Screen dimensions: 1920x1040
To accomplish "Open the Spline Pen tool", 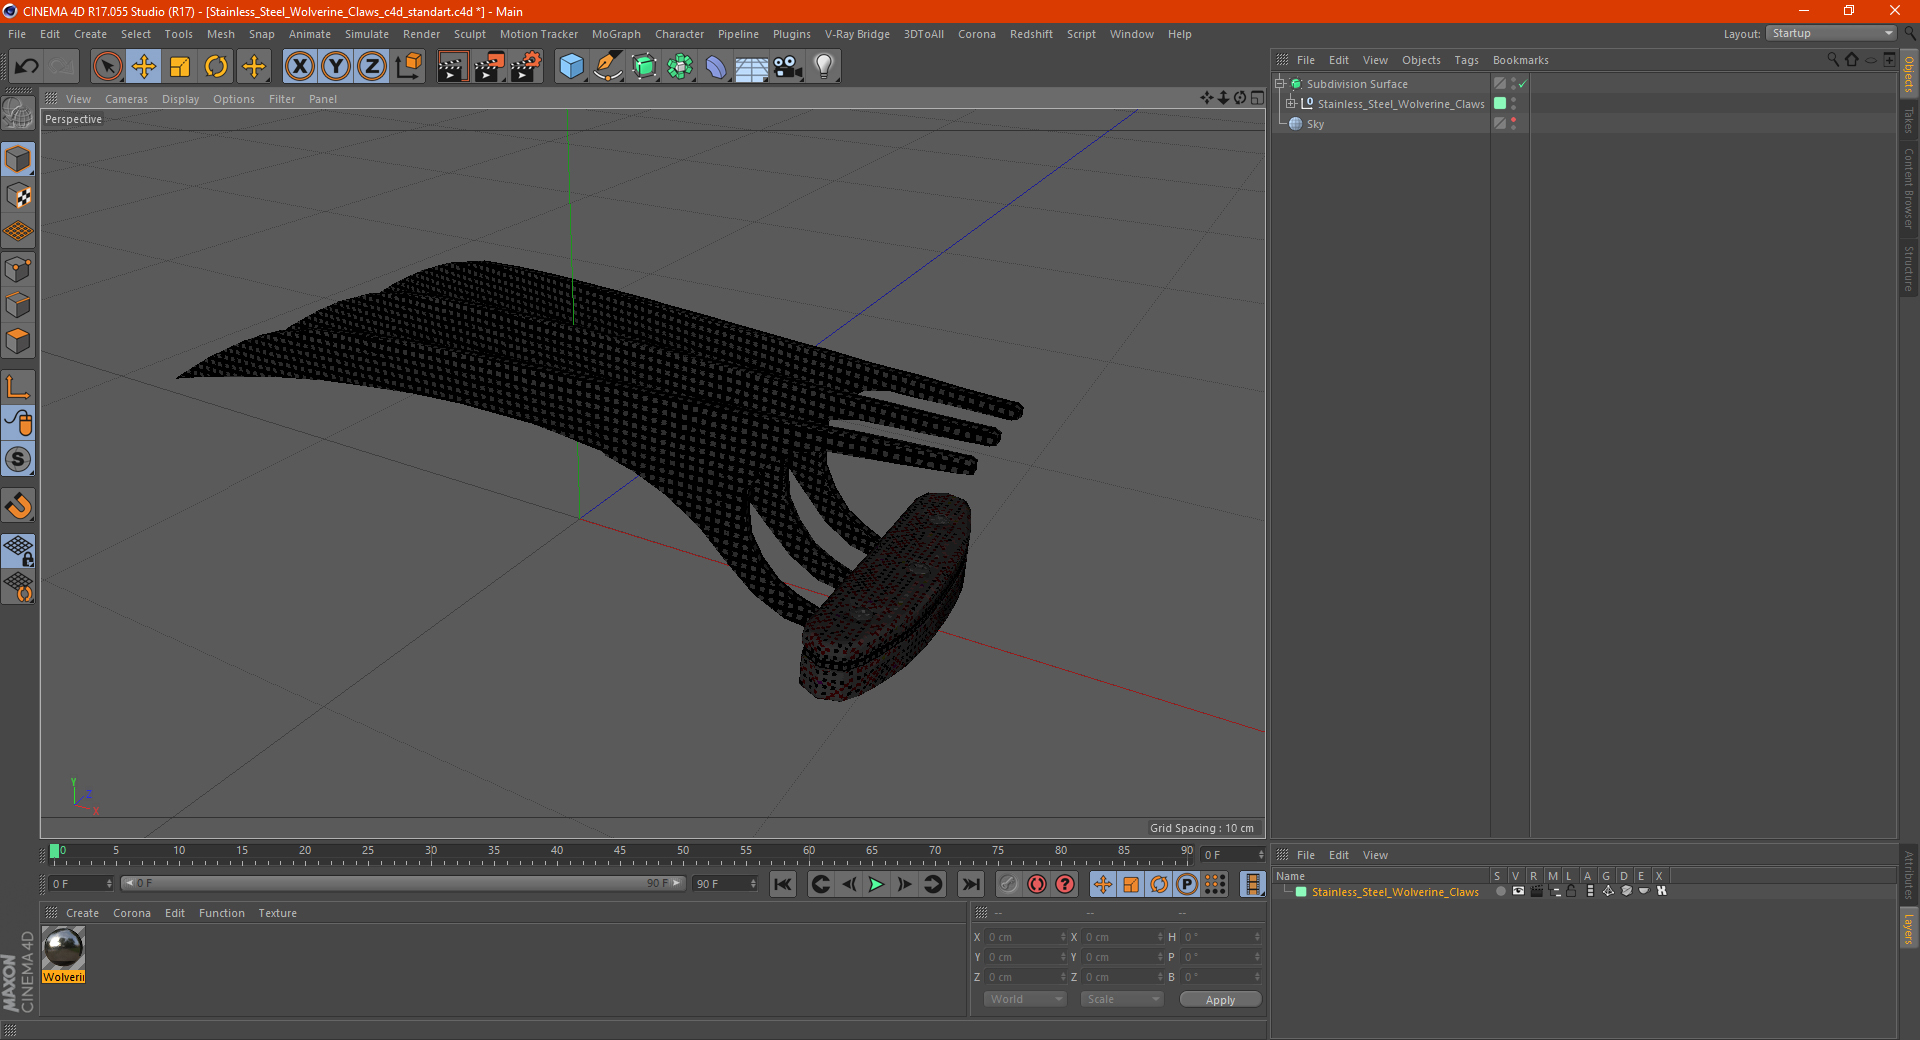I will (607, 67).
